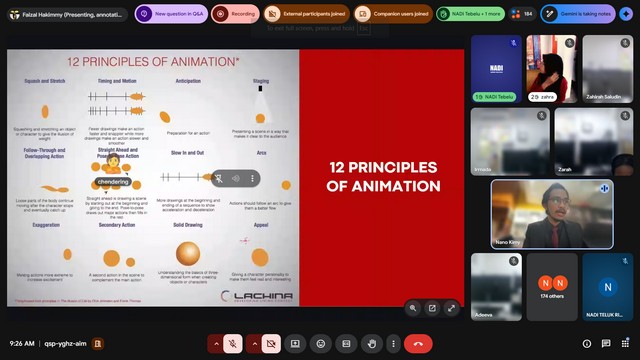This screenshot has height=360, width=640.
Task: Open the 174 others participant tile
Action: 552,287
